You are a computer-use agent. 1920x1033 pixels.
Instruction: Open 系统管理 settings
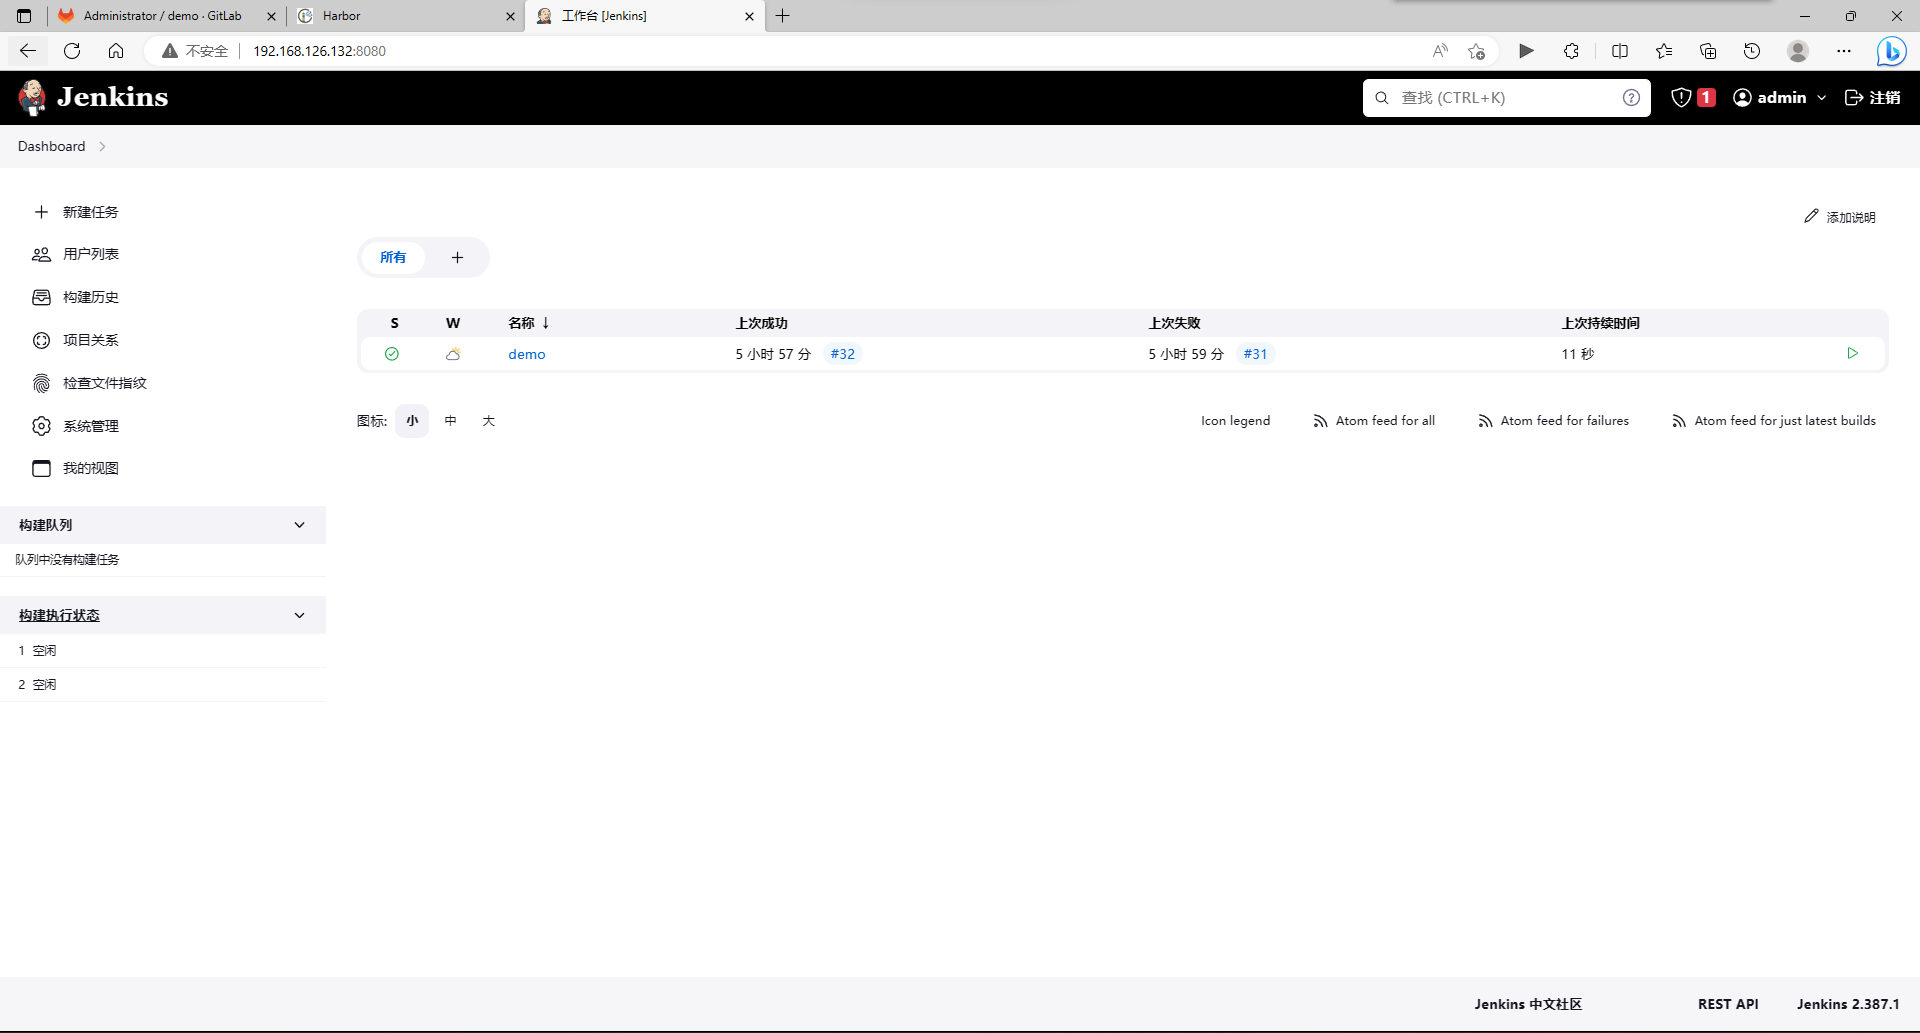pos(91,425)
